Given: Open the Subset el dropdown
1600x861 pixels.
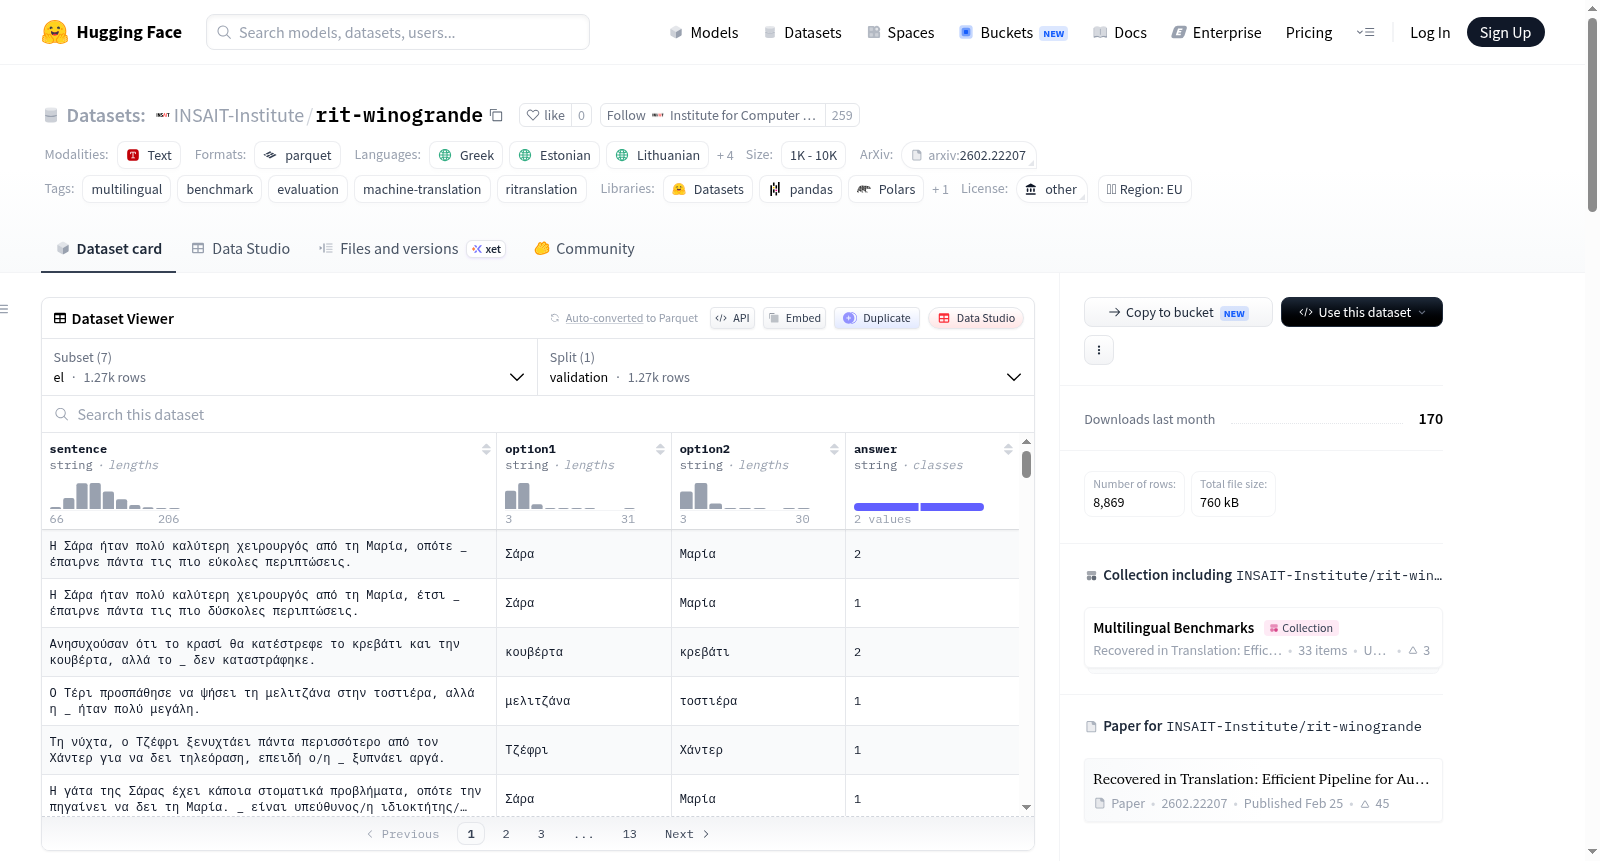Looking at the screenshot, I should (x=289, y=368).
